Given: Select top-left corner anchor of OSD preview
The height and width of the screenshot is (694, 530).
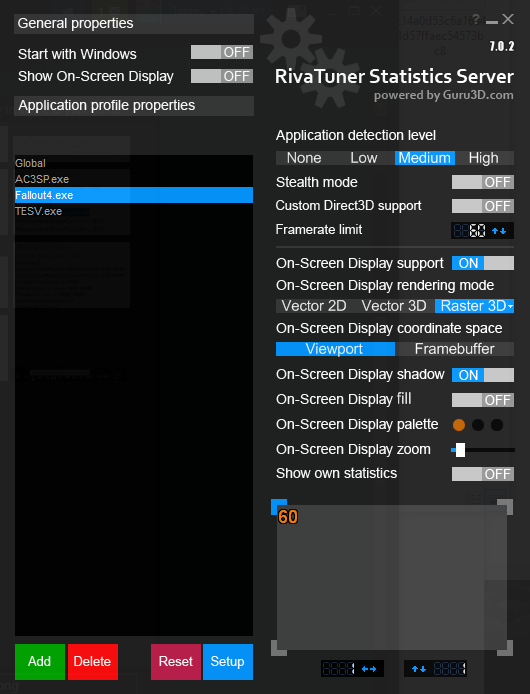Looking at the screenshot, I should [x=279, y=507].
